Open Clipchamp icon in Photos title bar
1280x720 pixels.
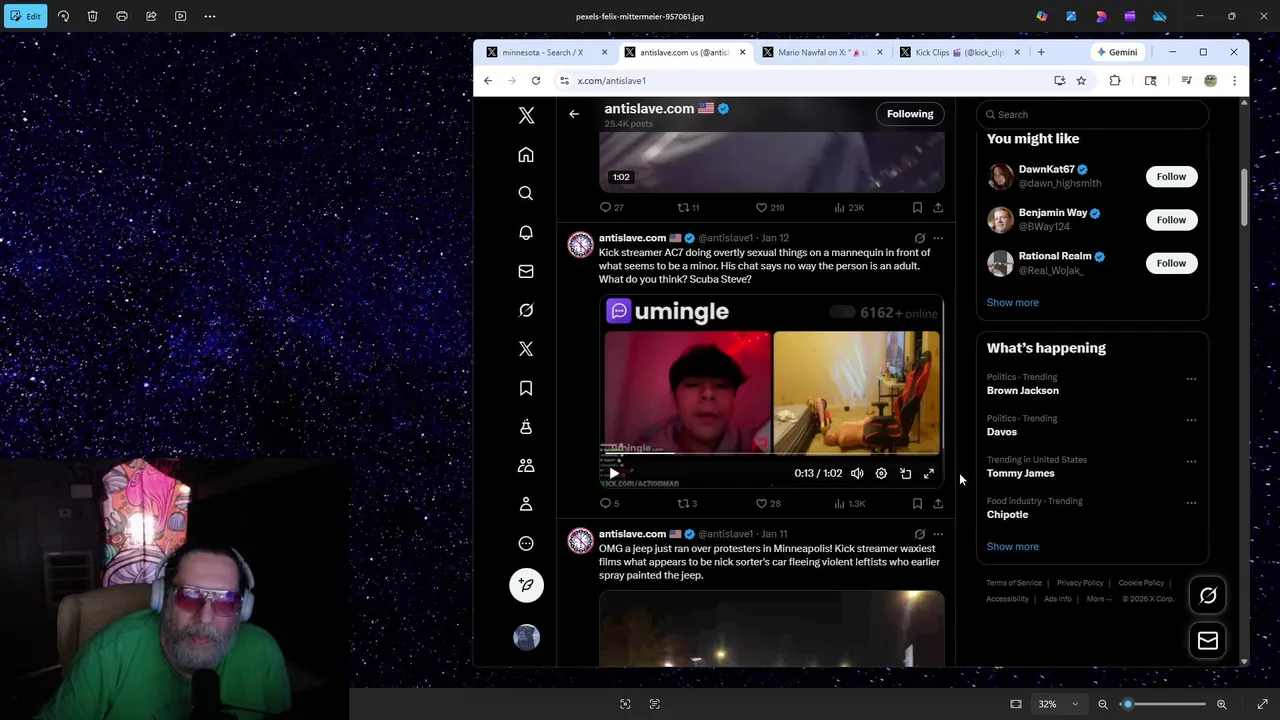(x=1130, y=16)
